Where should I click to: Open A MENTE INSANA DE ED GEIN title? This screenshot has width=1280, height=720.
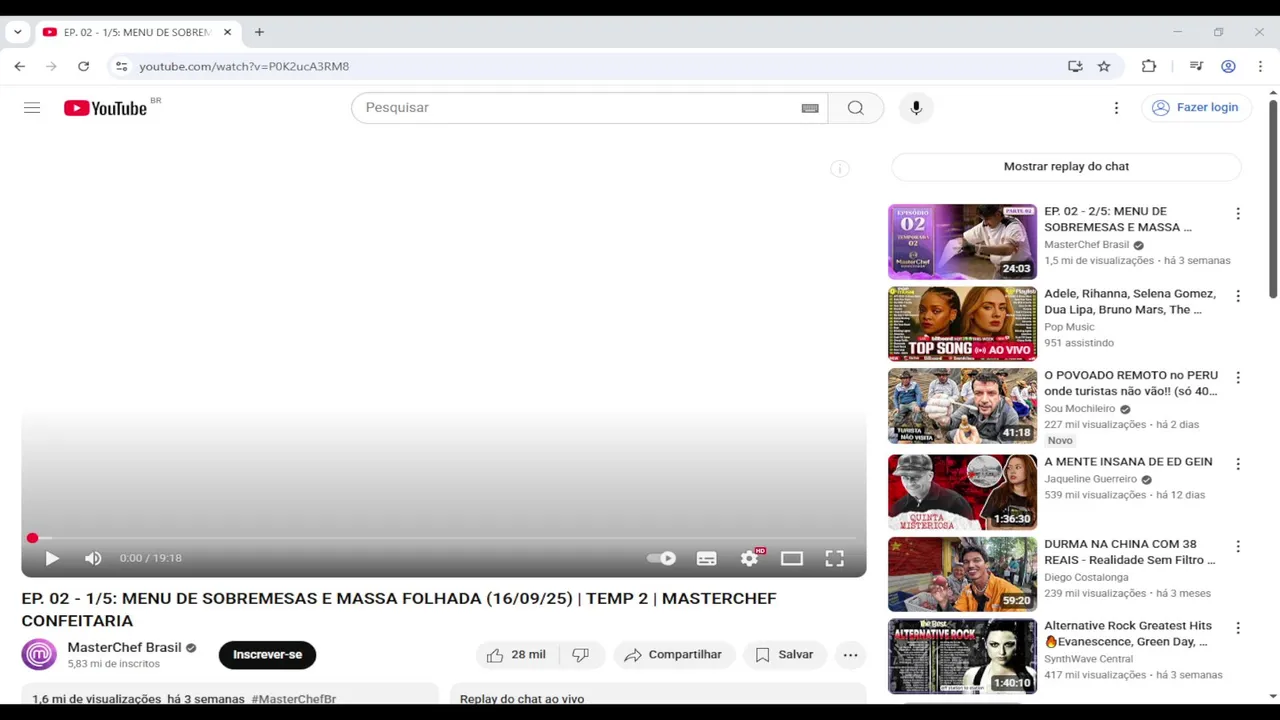pyautogui.click(x=1128, y=462)
